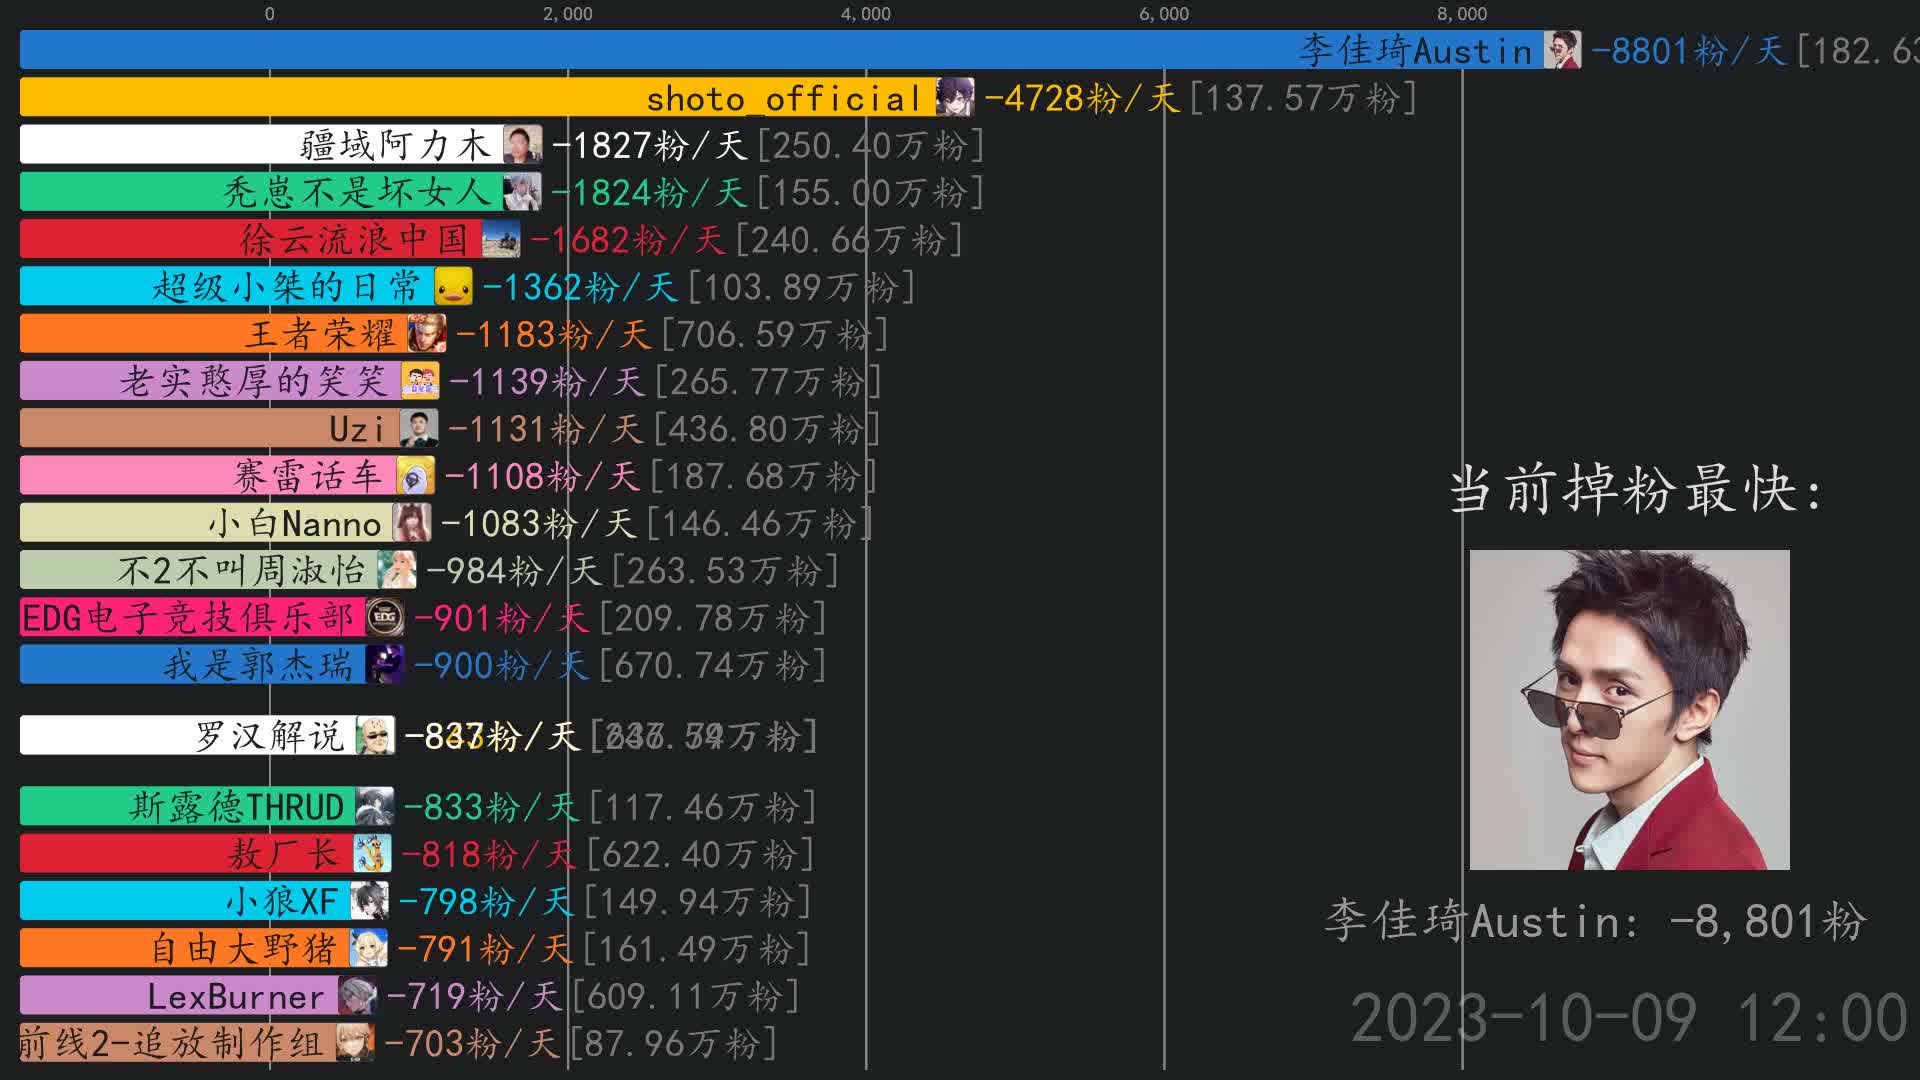Click the -1827粉/天 value for 疆域阿力木

[x=650, y=145]
